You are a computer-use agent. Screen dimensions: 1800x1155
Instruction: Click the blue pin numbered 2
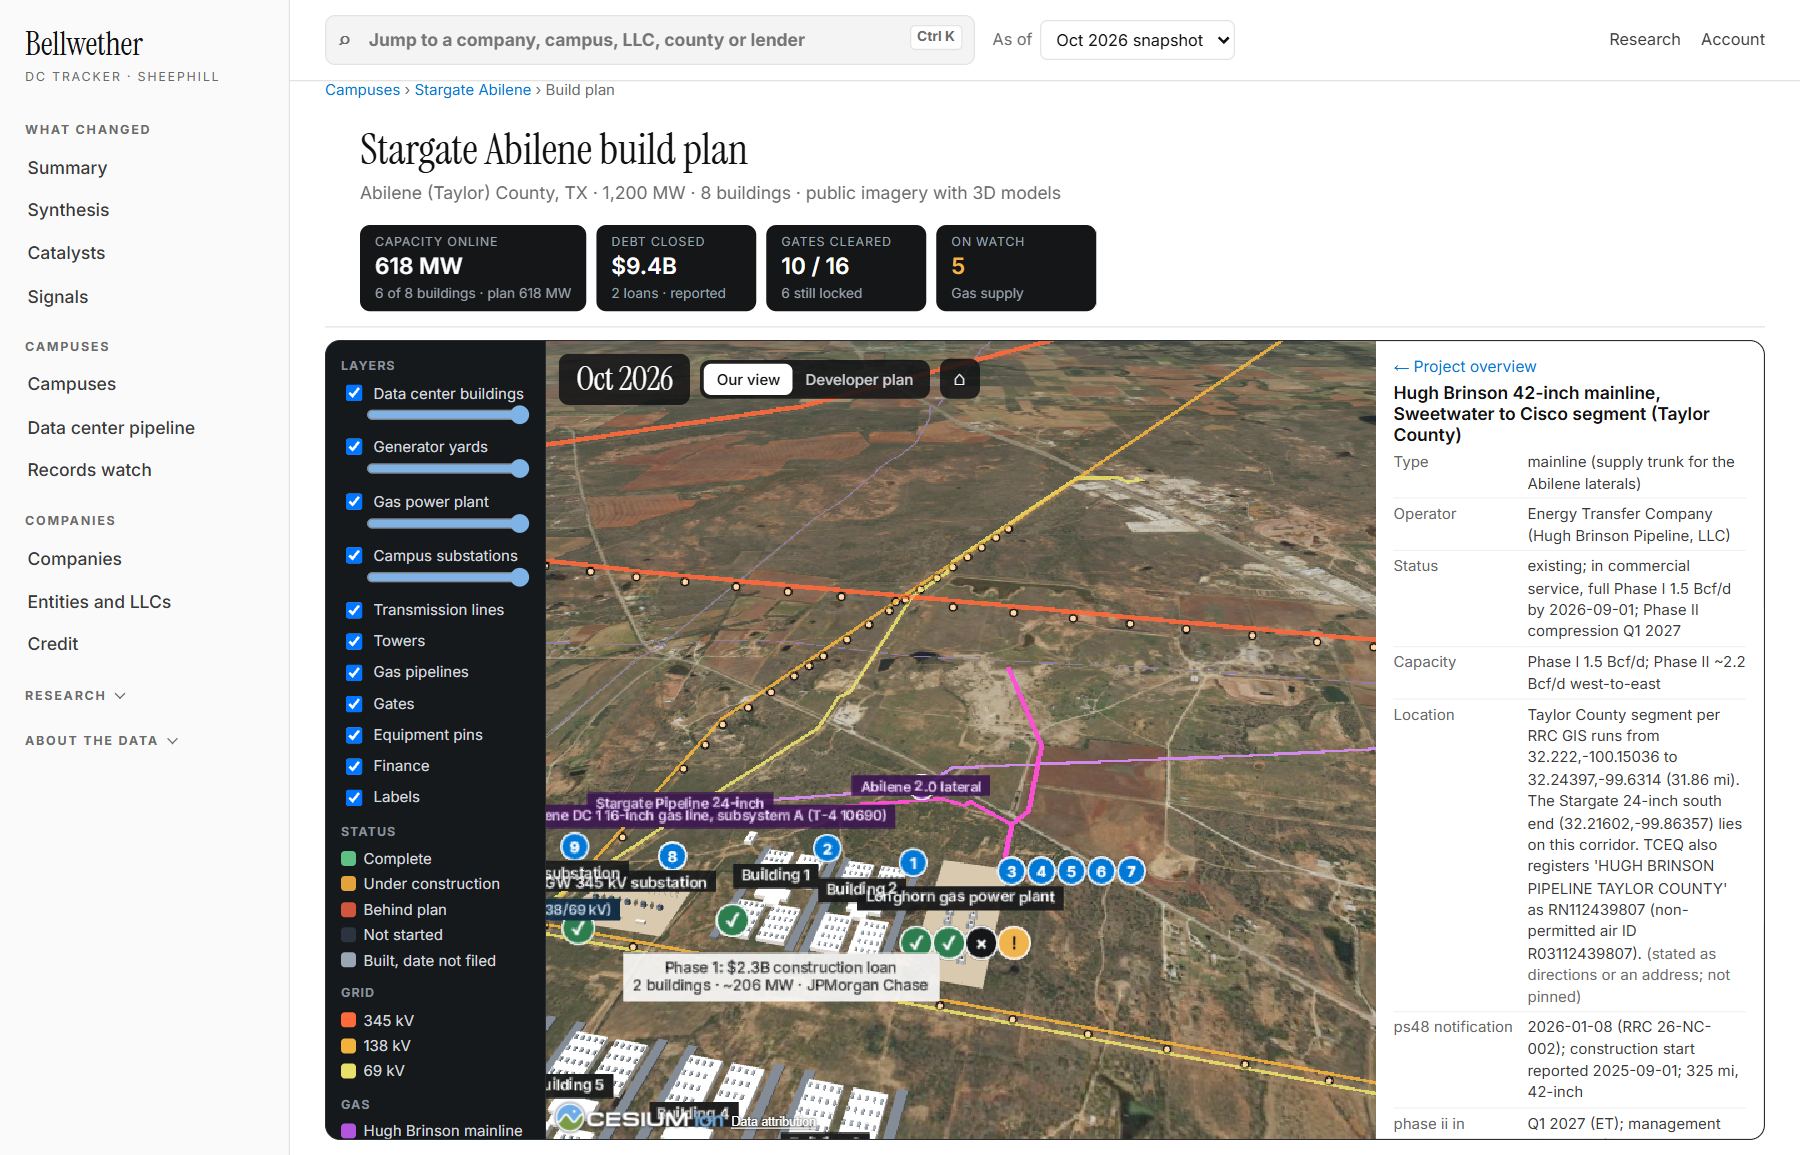[x=826, y=849]
